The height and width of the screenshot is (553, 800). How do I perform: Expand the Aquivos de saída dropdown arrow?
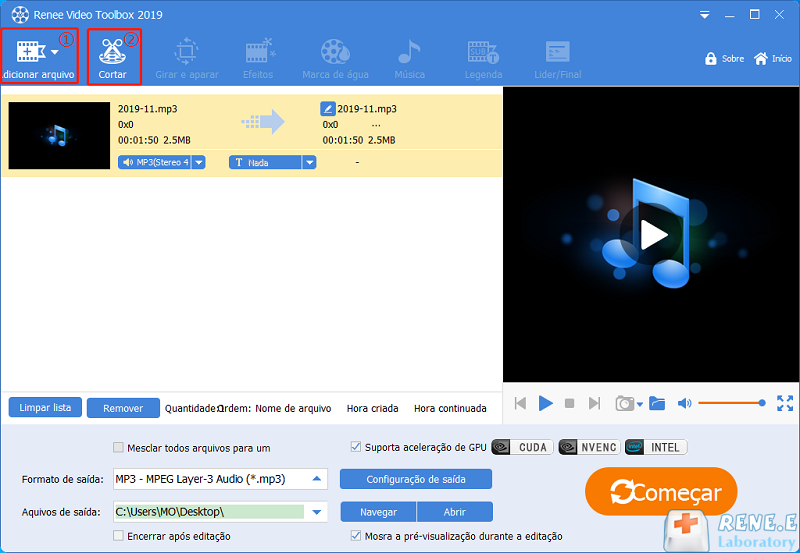pos(317,512)
